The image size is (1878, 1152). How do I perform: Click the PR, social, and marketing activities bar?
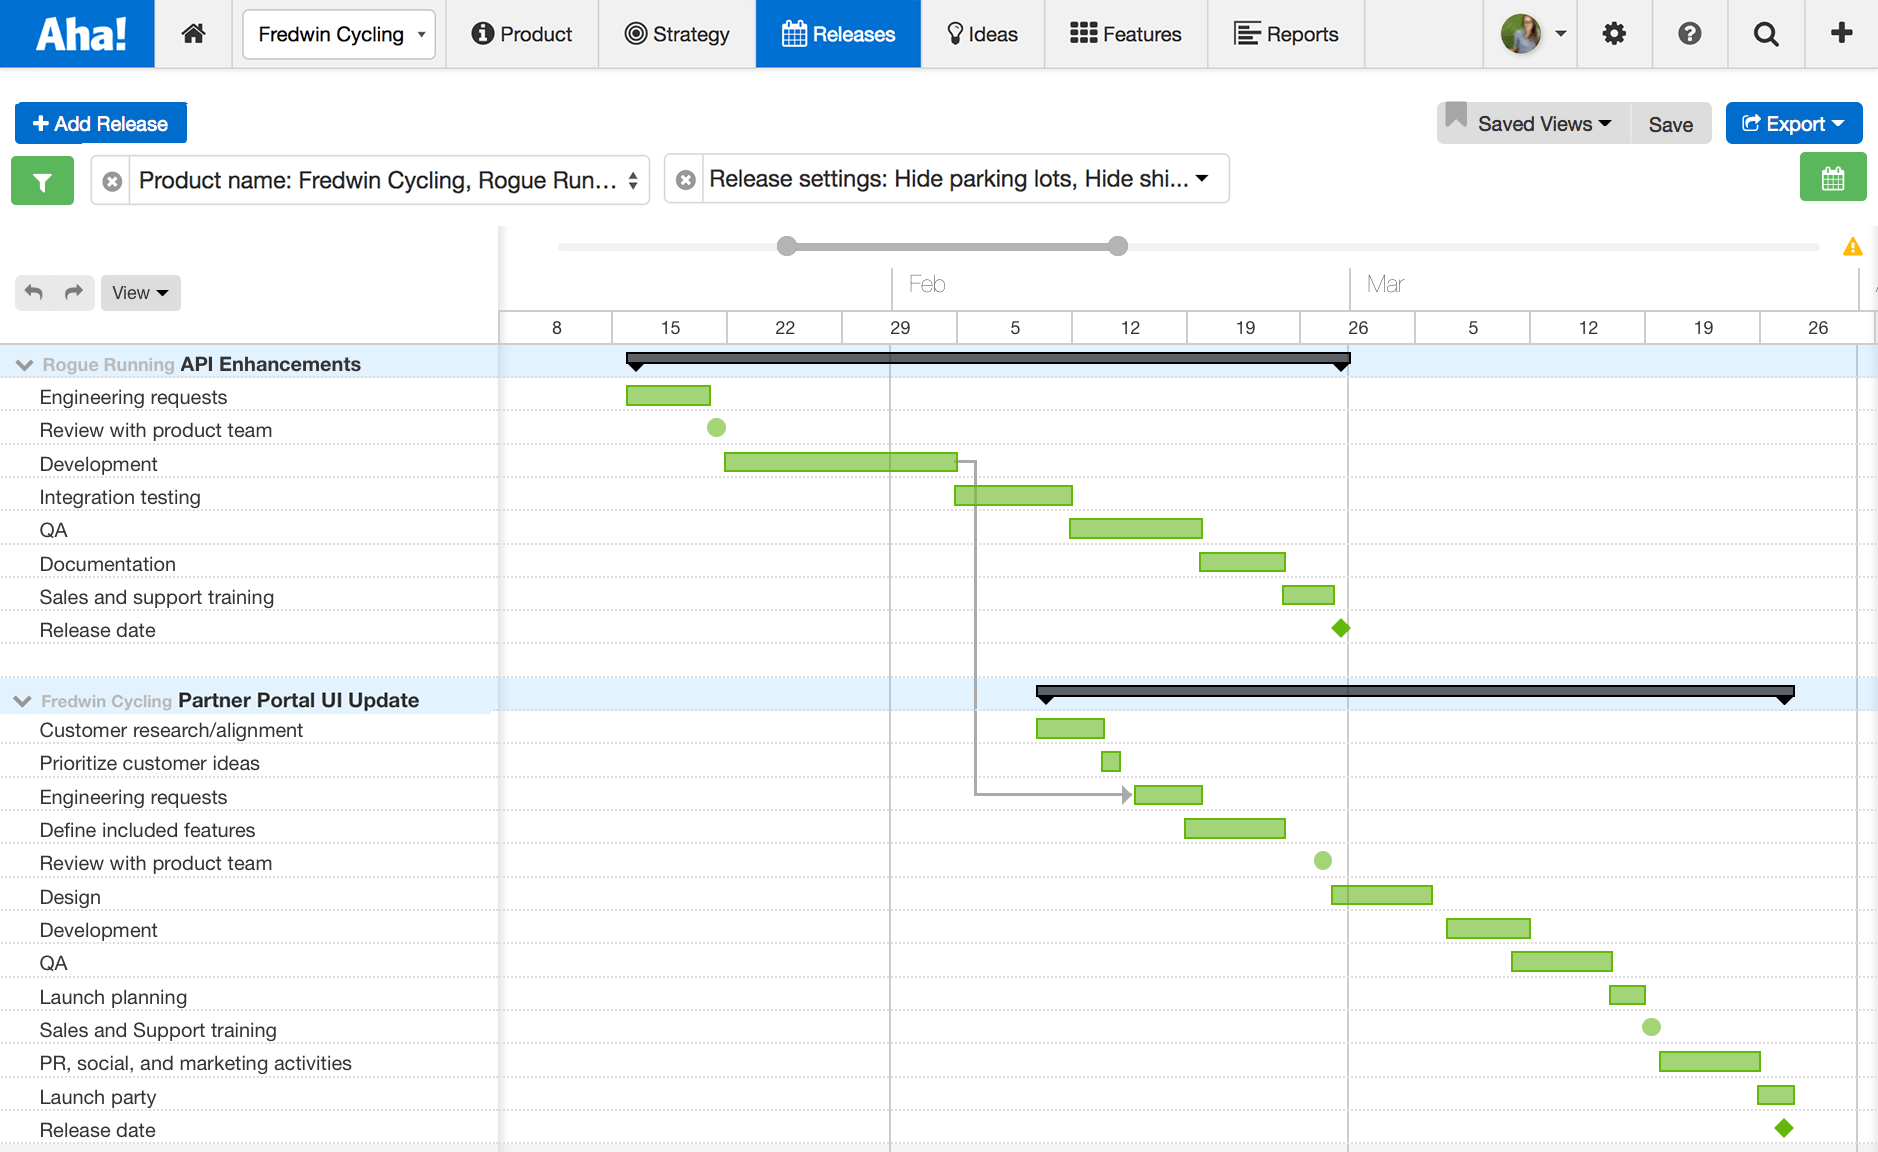[1710, 1061]
